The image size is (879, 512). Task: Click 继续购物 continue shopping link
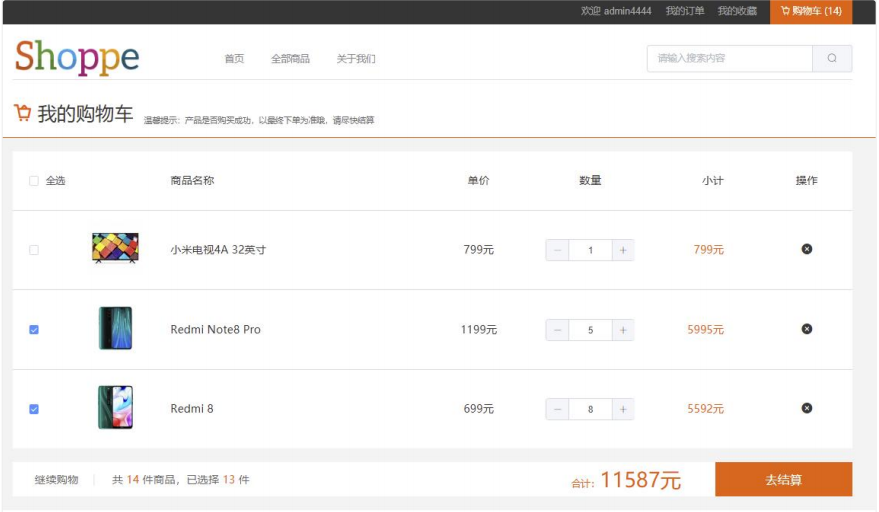click(x=57, y=479)
